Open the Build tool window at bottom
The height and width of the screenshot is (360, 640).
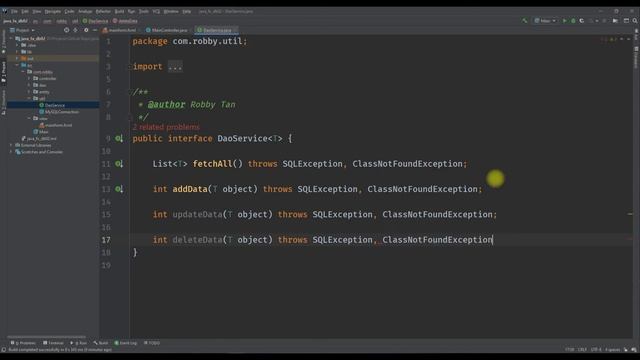coord(101,343)
